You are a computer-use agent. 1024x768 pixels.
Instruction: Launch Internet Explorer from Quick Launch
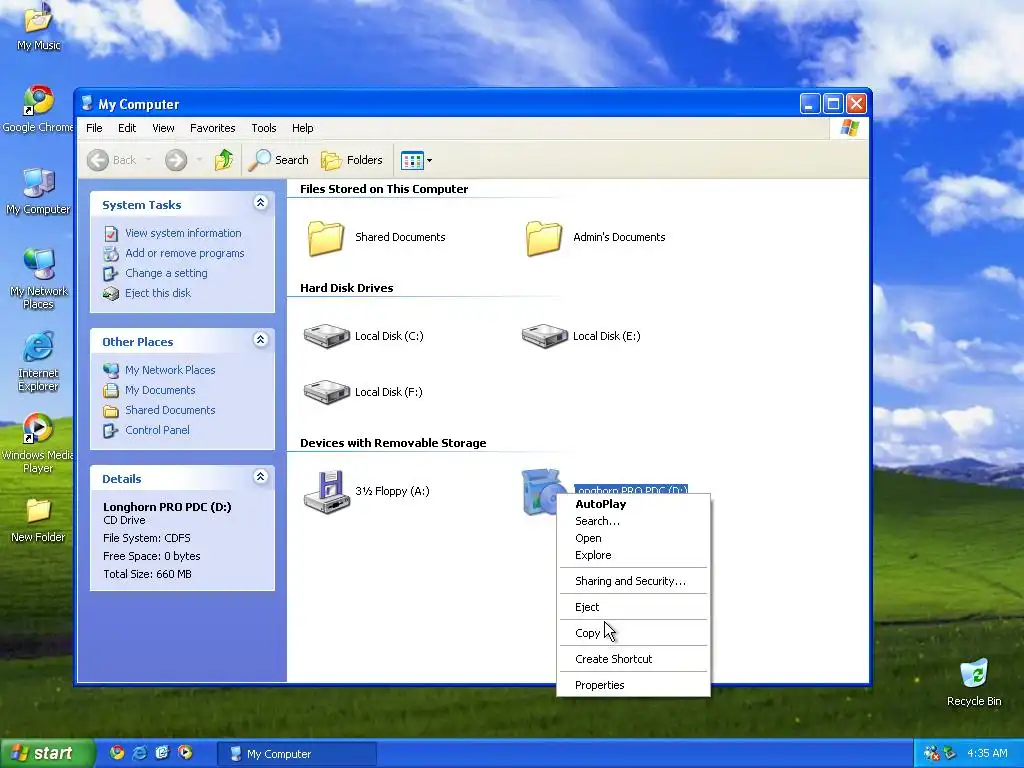[x=140, y=753]
